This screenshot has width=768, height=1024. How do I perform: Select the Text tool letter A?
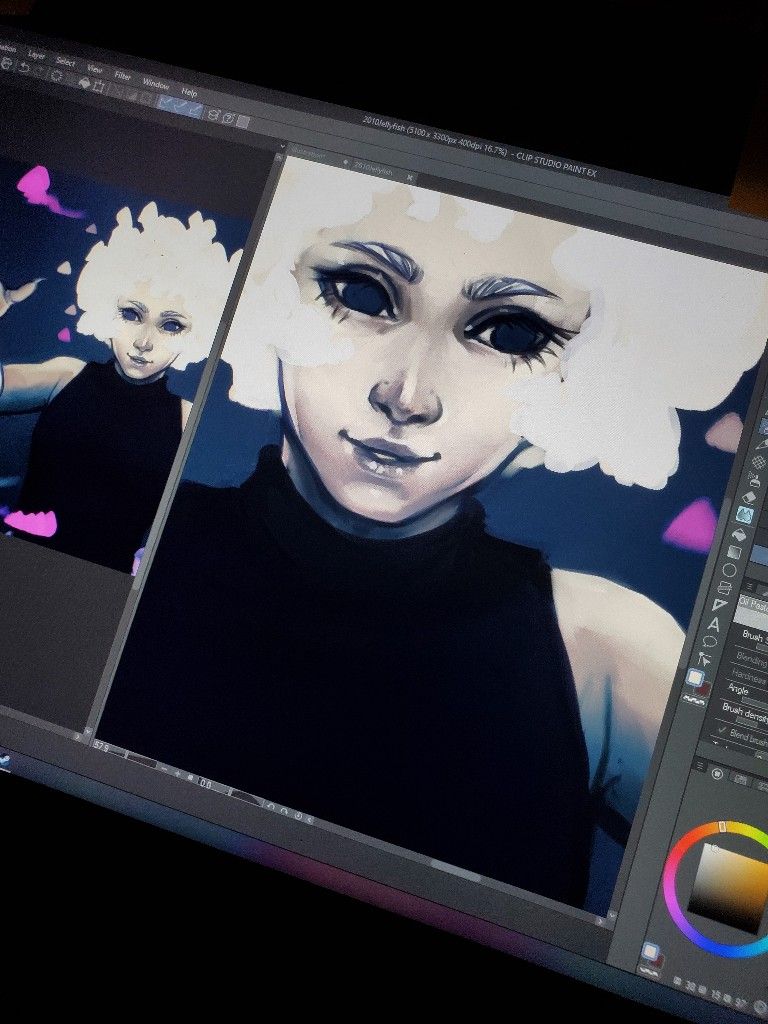click(714, 624)
